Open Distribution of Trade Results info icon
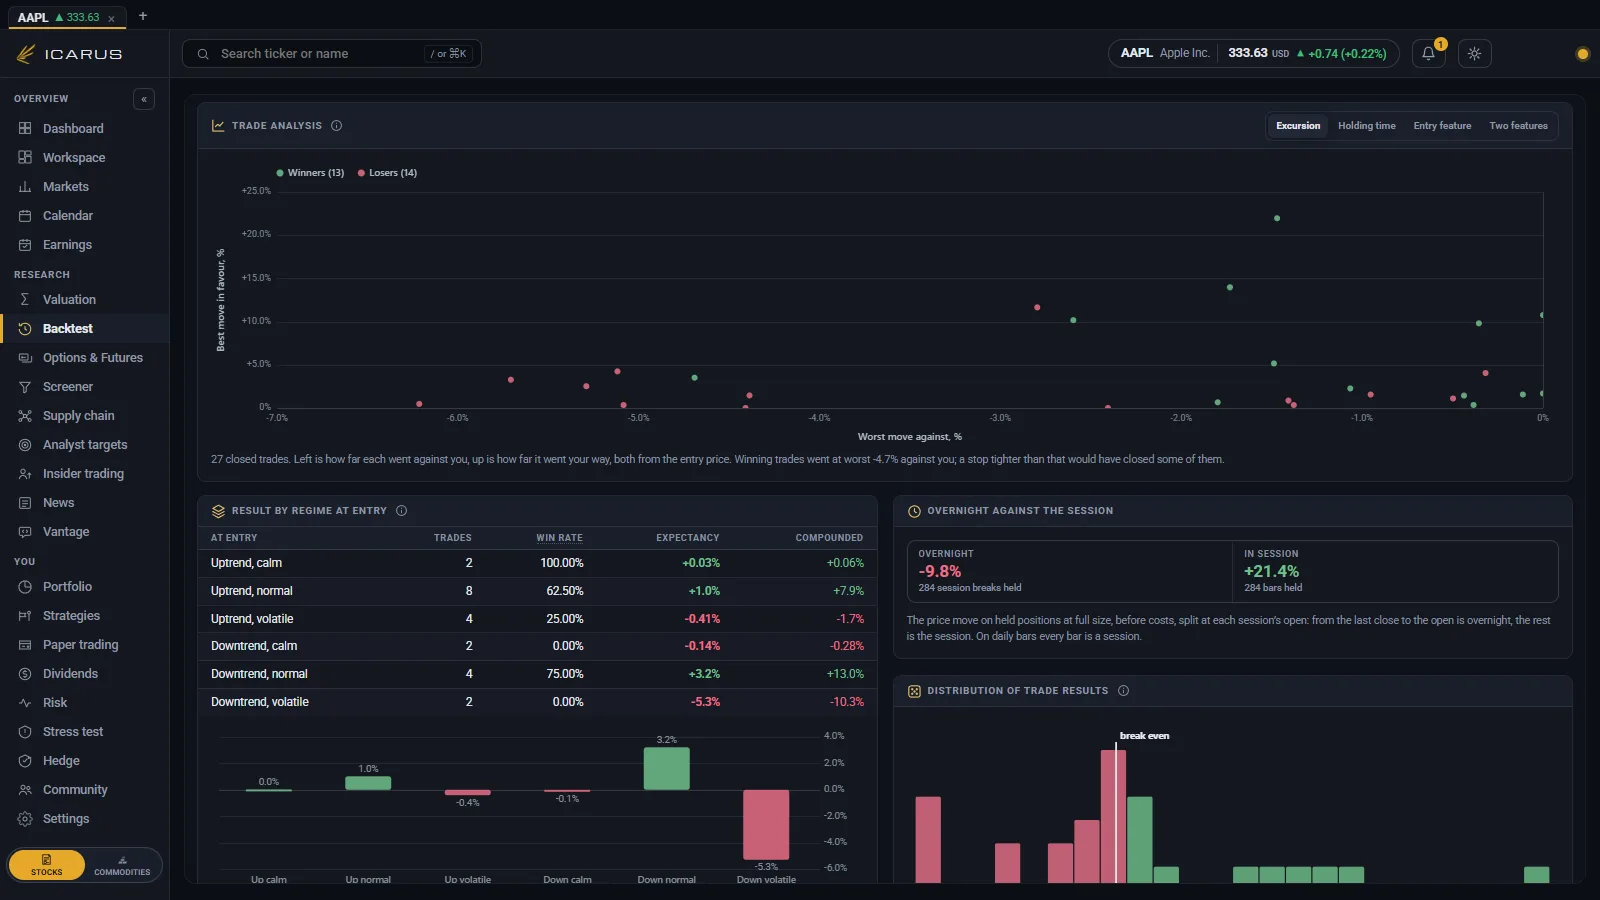The width and height of the screenshot is (1600, 900). (x=1123, y=691)
